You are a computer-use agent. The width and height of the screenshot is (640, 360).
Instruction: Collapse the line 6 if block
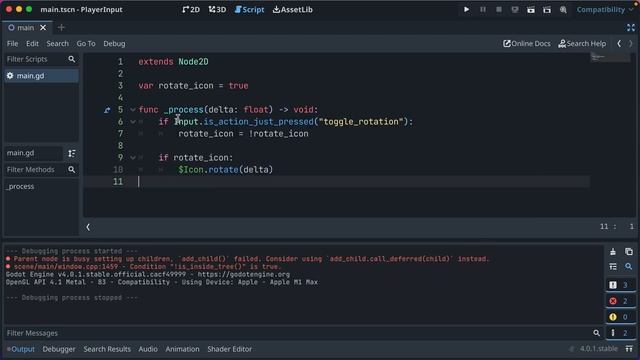(133, 122)
